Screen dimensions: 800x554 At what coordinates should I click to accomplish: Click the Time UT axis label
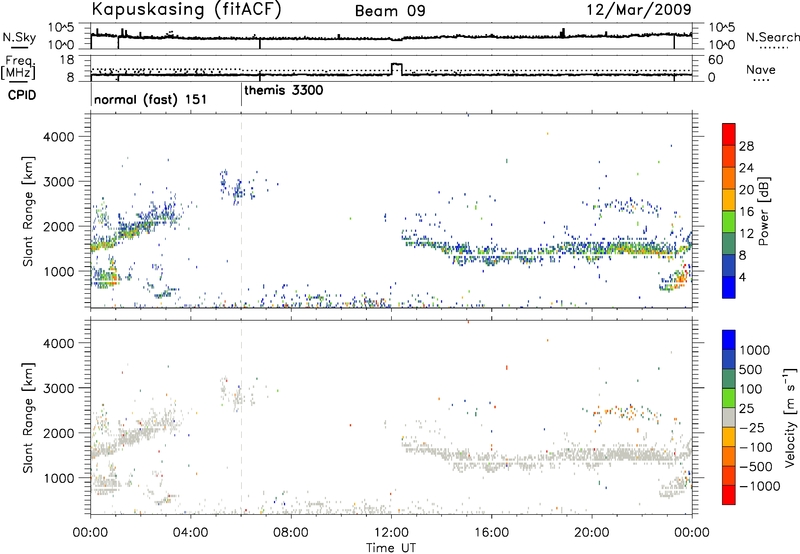point(391,548)
